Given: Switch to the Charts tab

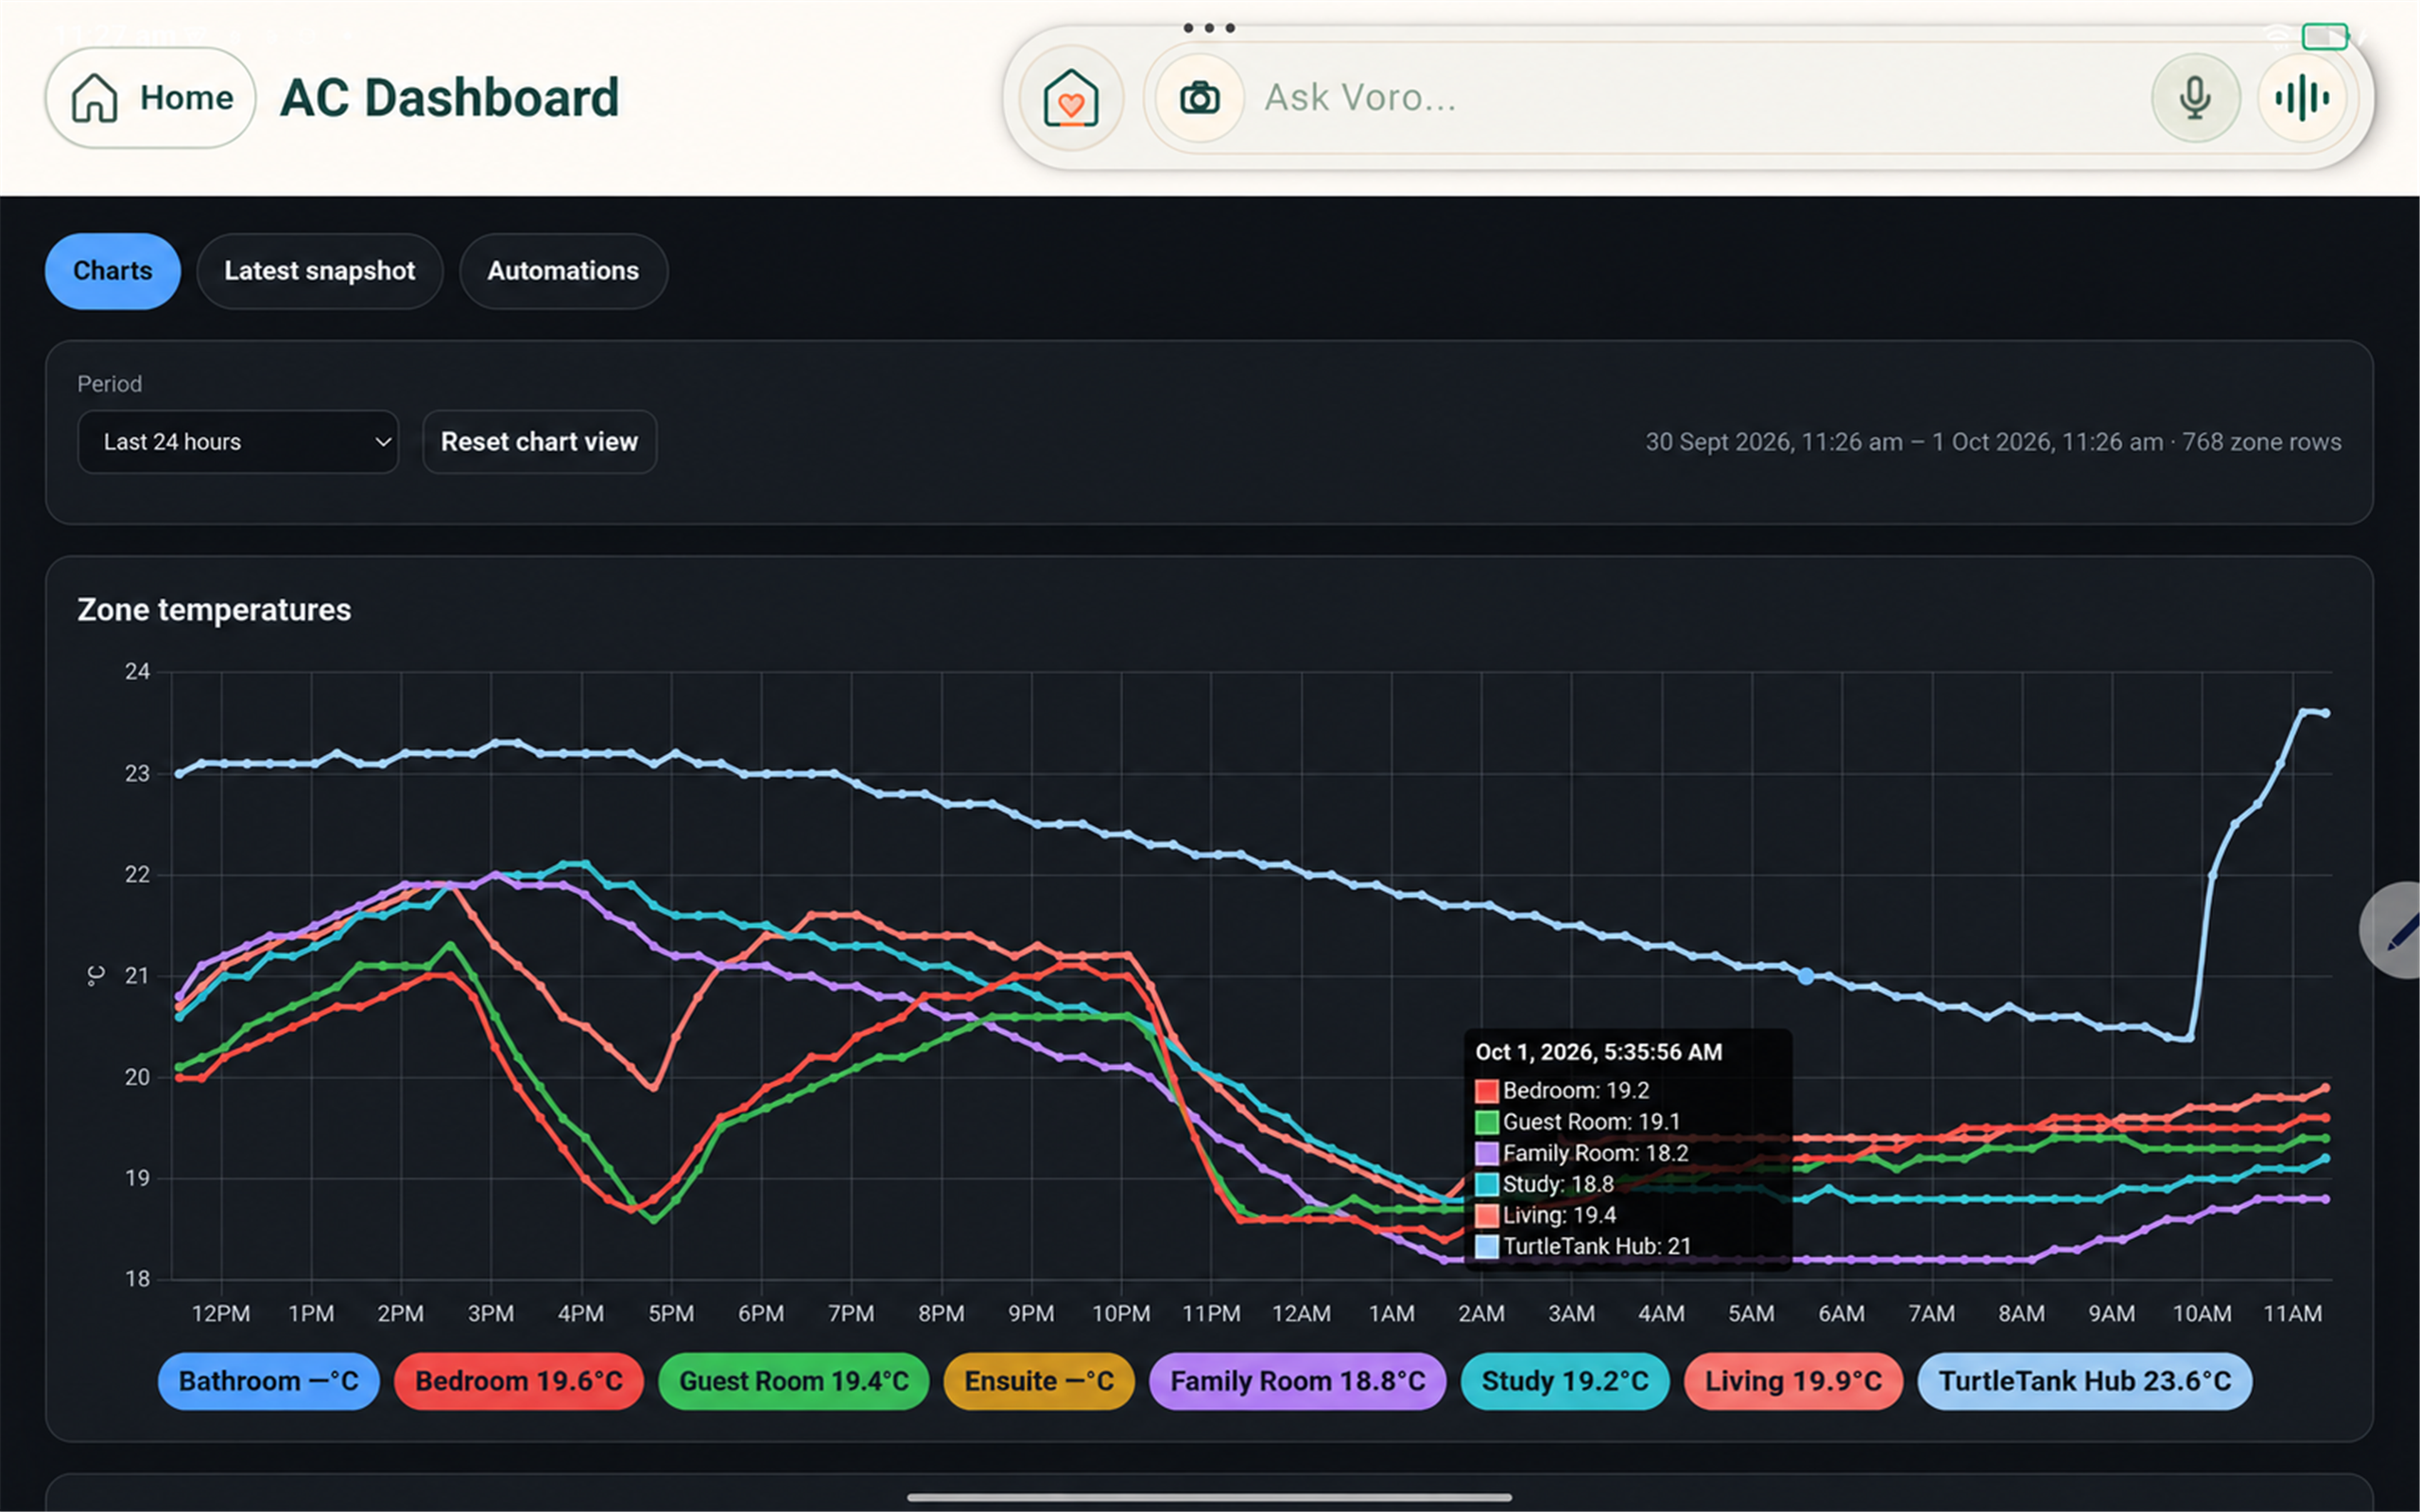Looking at the screenshot, I should (x=113, y=271).
